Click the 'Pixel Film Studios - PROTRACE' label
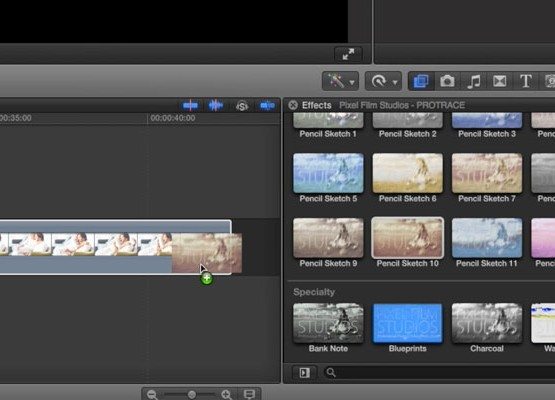The width and height of the screenshot is (555, 400). 402,105
